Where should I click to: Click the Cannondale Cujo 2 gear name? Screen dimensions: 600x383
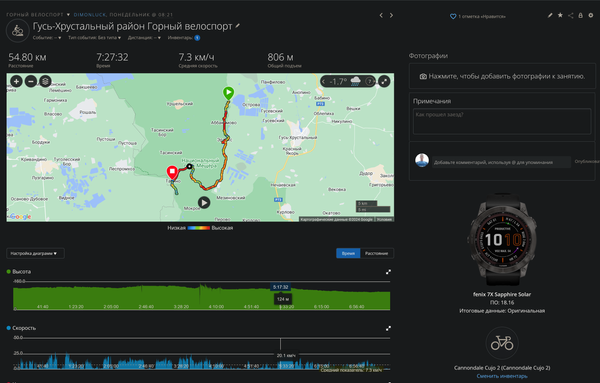click(x=502, y=368)
